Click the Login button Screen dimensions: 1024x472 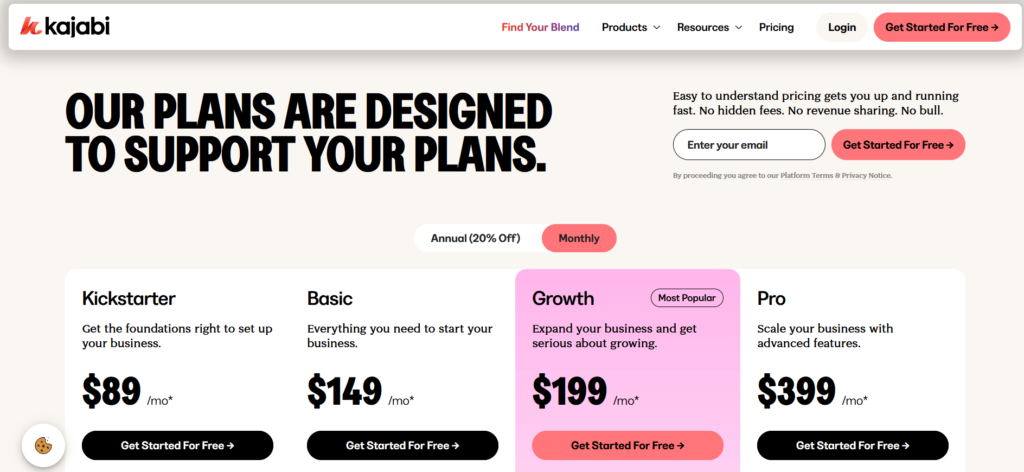(842, 27)
